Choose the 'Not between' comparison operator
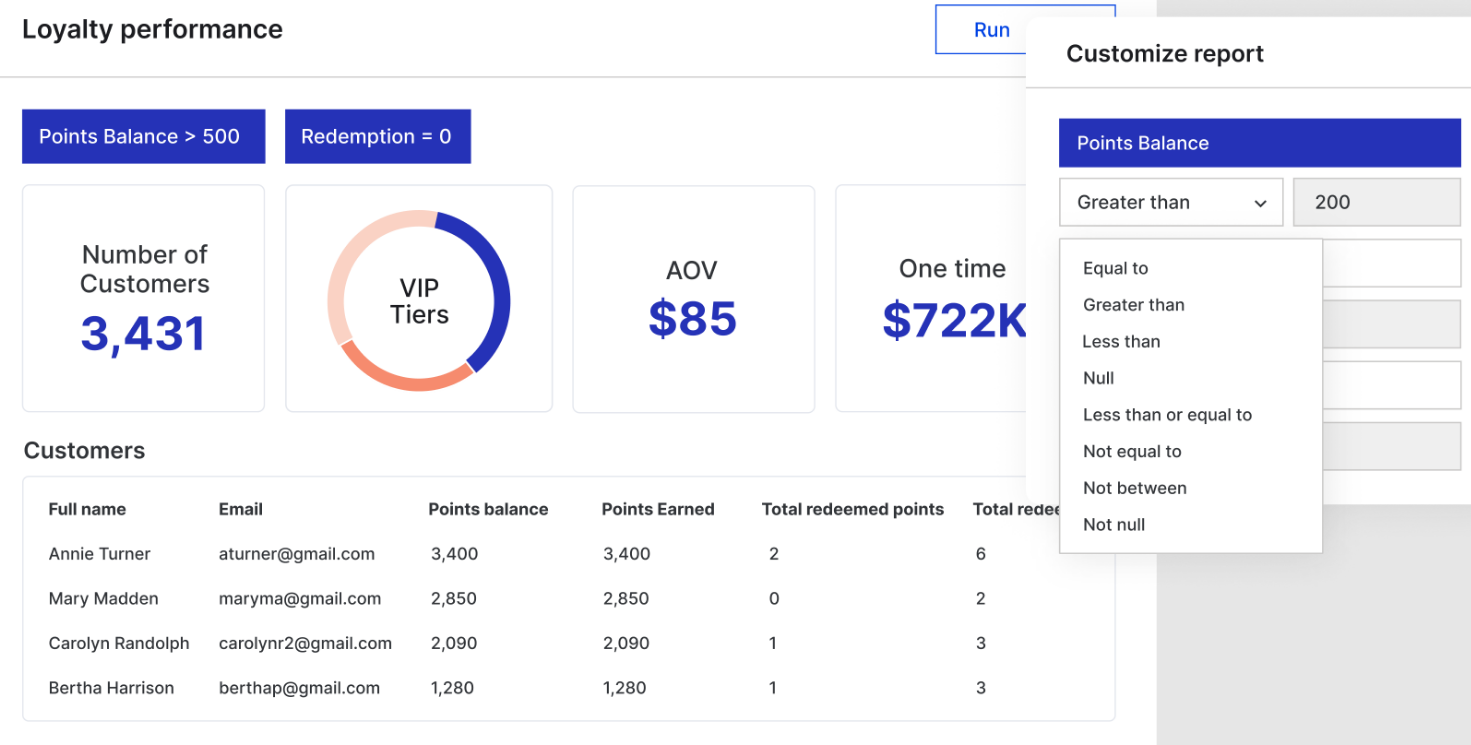 (1135, 488)
